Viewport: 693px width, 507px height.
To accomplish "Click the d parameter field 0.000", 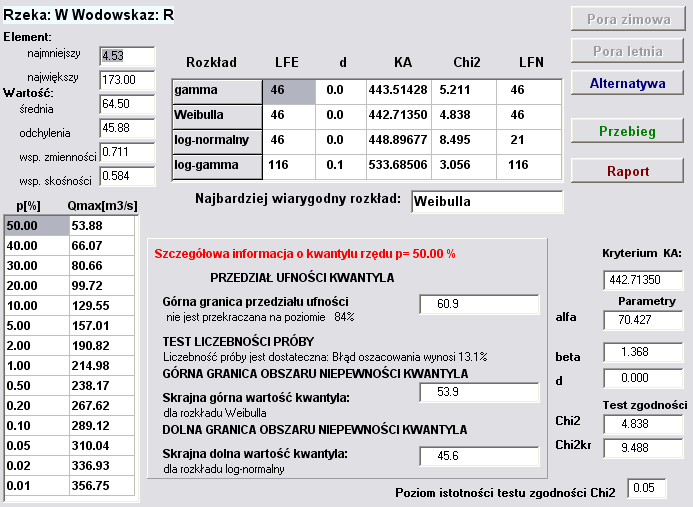I will tap(643, 378).
